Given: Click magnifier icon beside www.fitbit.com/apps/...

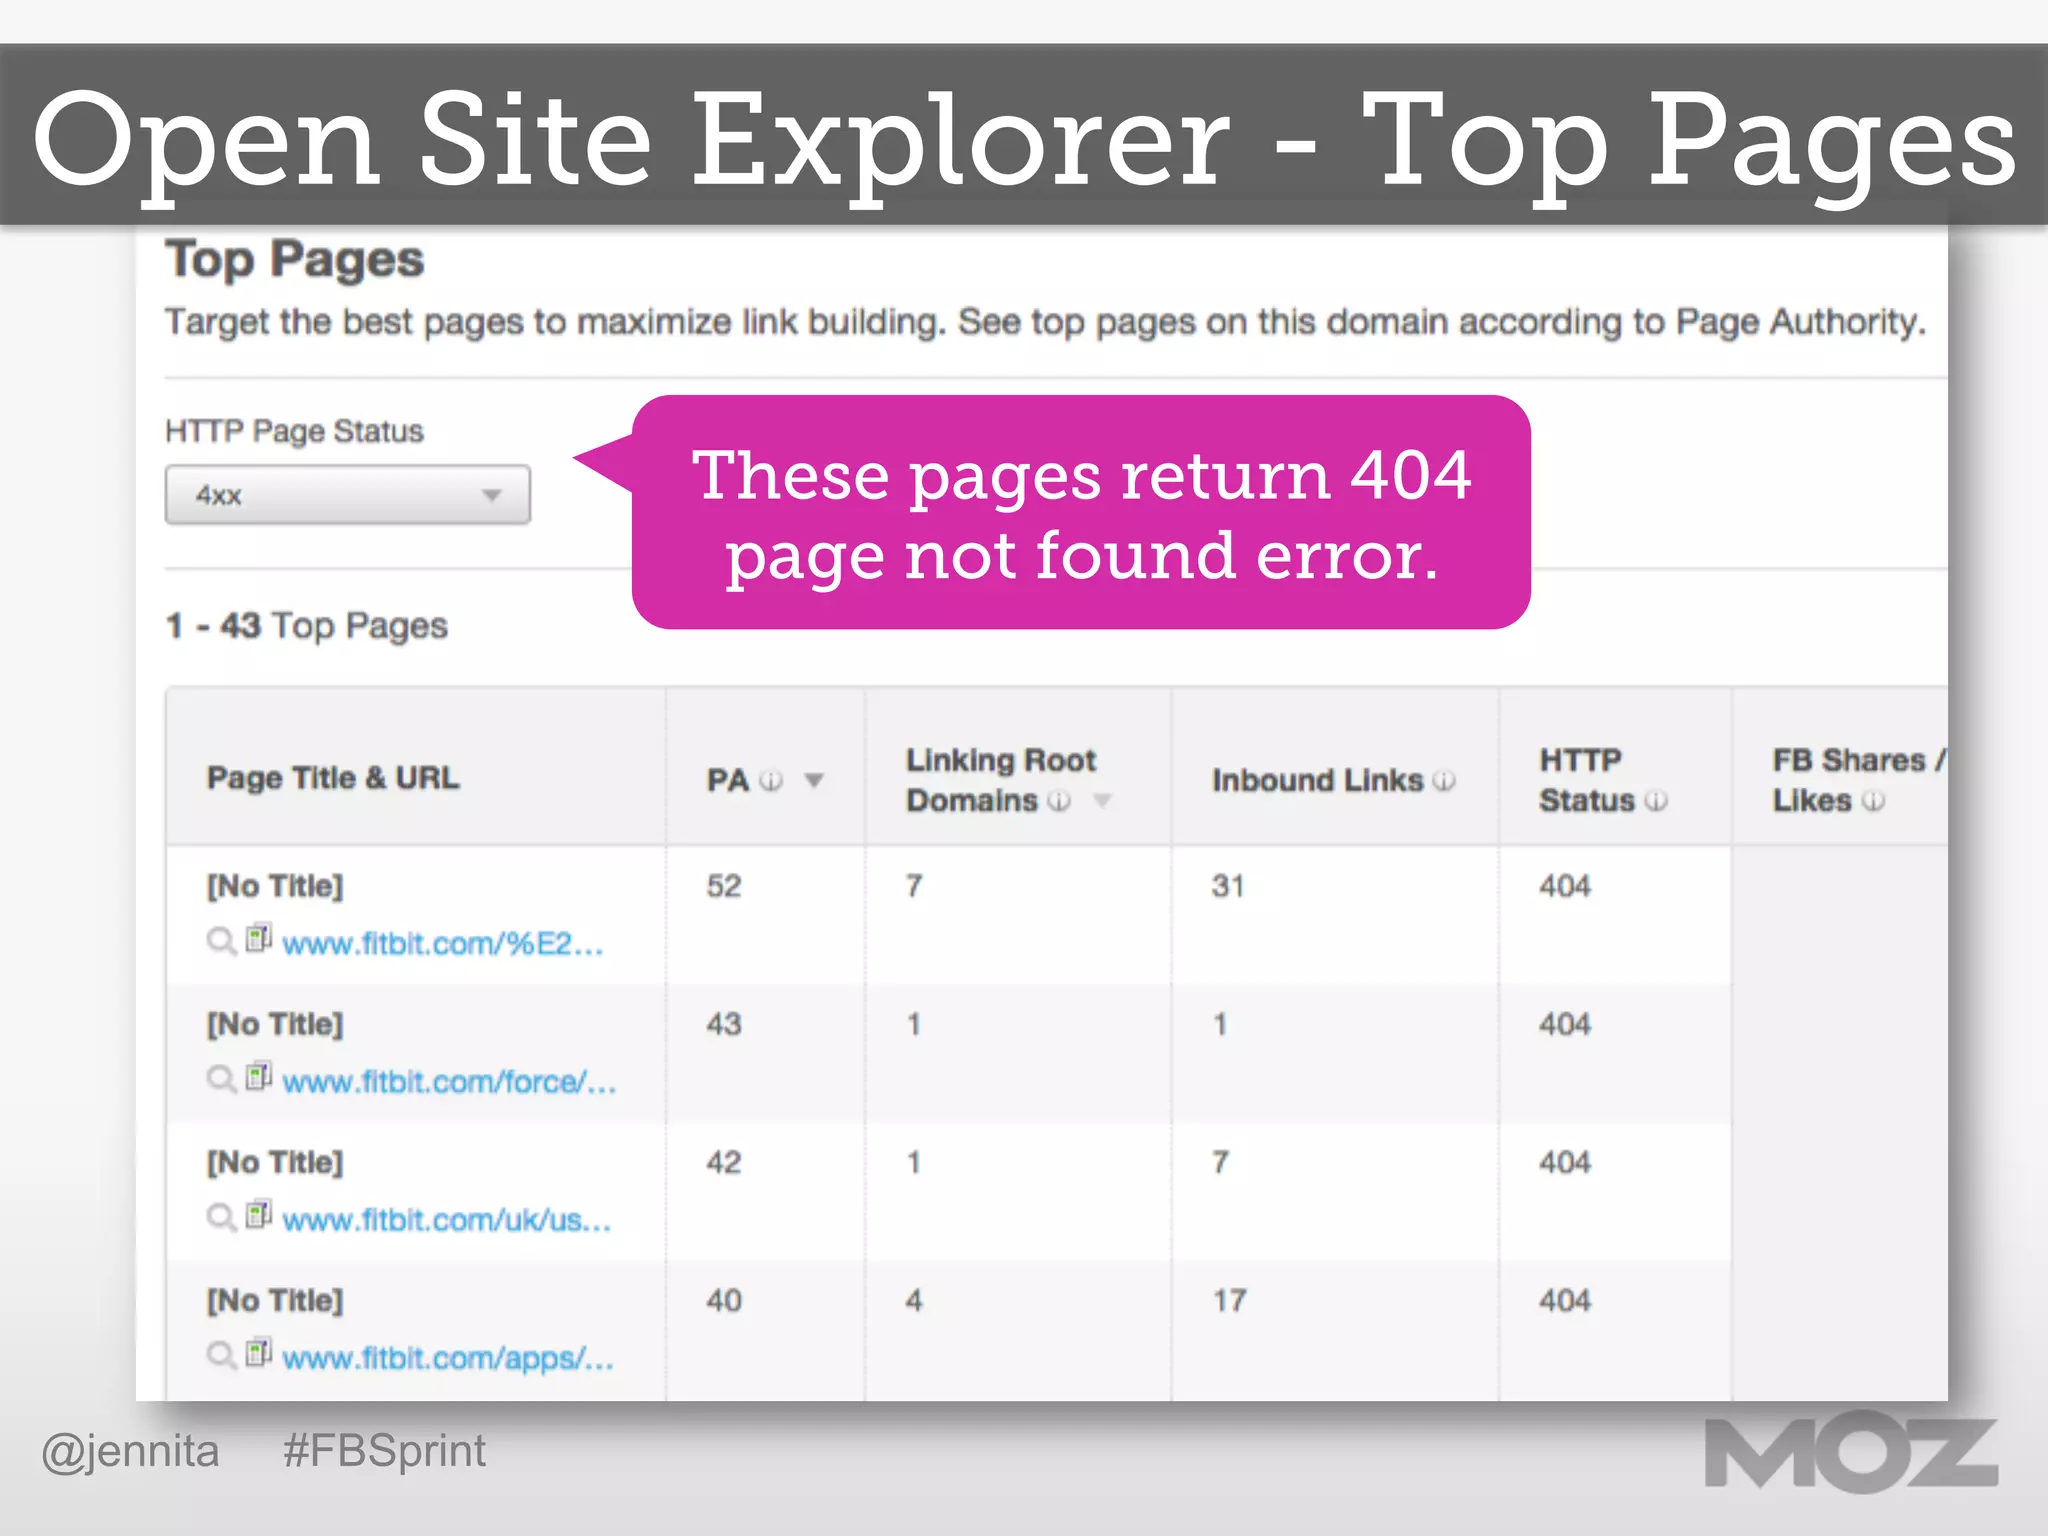Looking at the screenshot, I should coord(221,1355).
